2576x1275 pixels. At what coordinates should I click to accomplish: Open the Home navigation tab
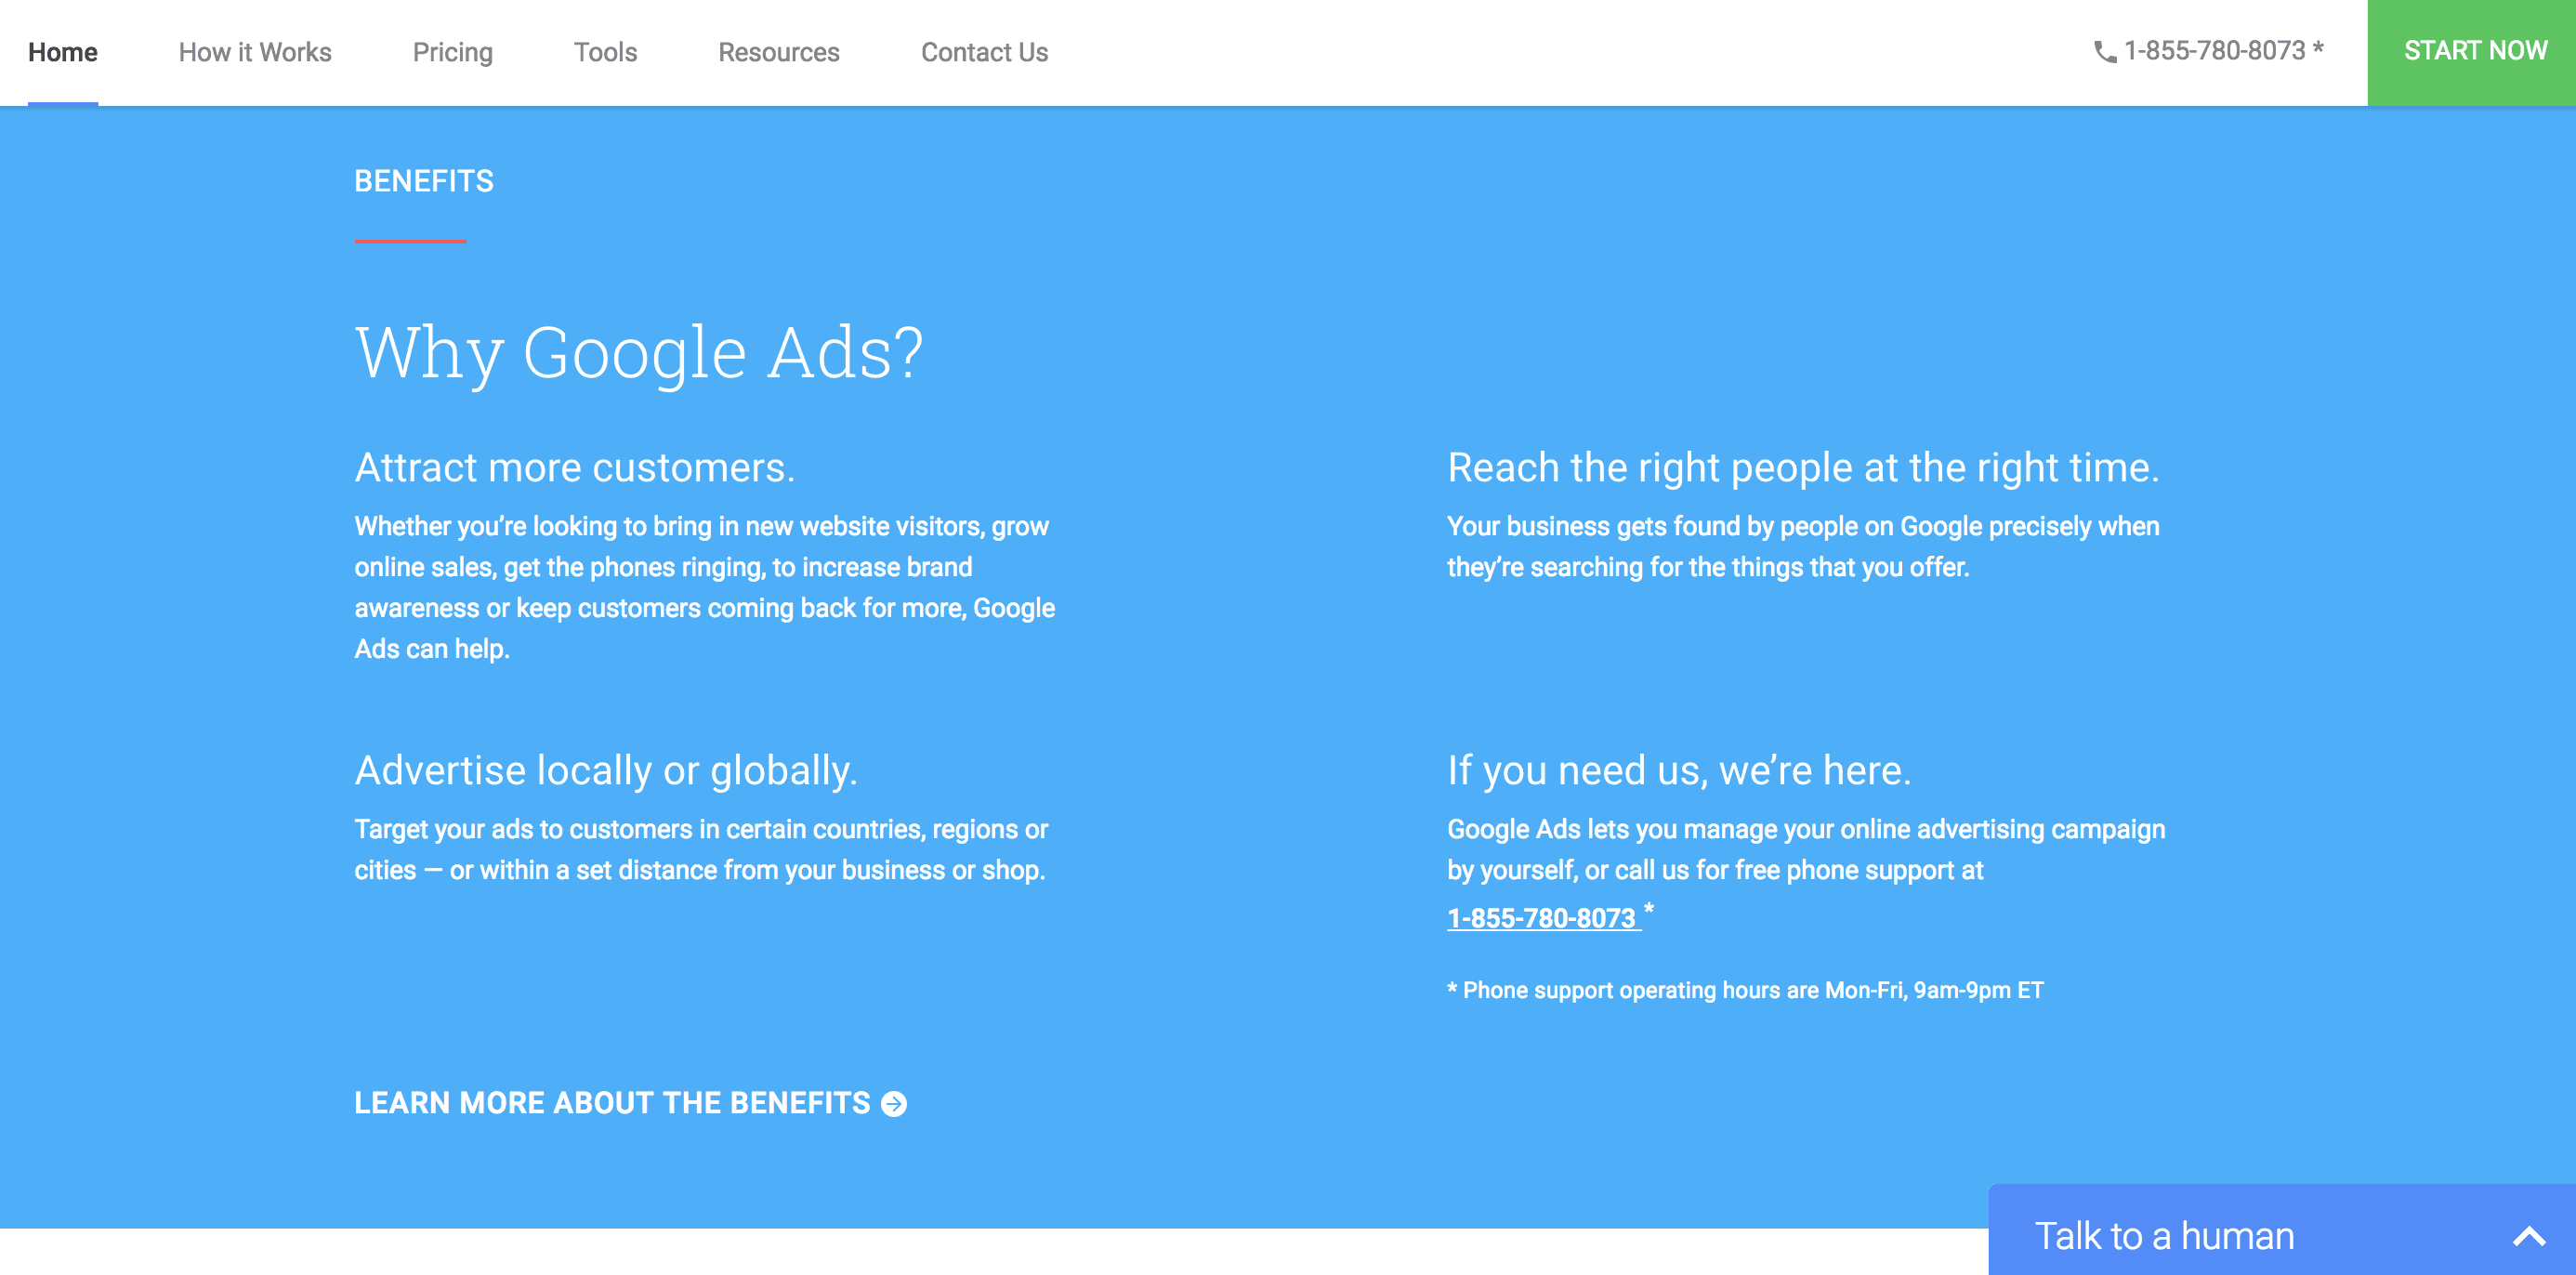point(63,52)
